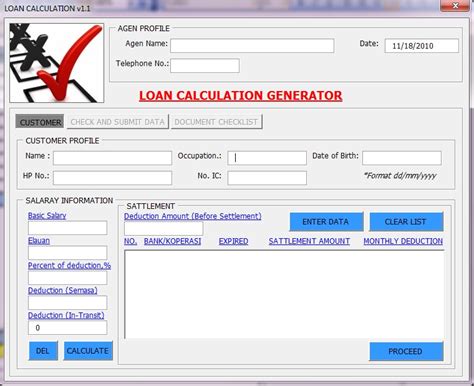Focus the HP No. input field
The width and height of the screenshot is (474, 386).
coord(112,178)
